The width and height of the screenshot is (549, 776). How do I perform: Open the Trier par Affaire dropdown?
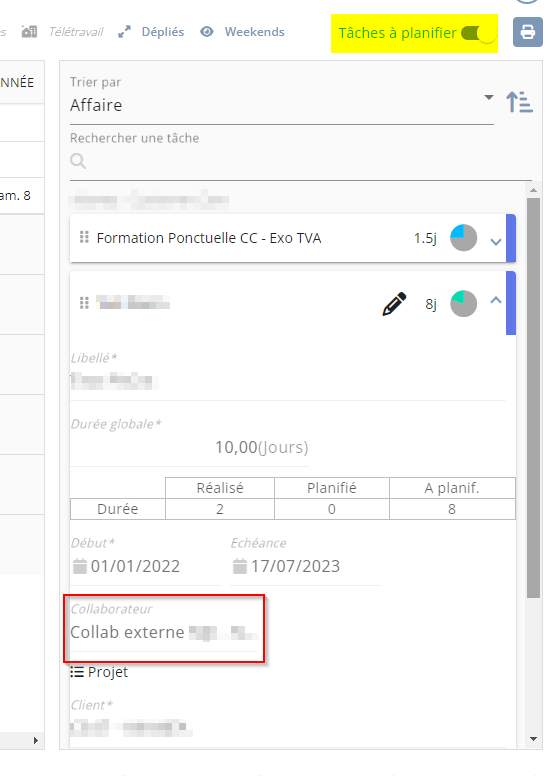(x=282, y=105)
